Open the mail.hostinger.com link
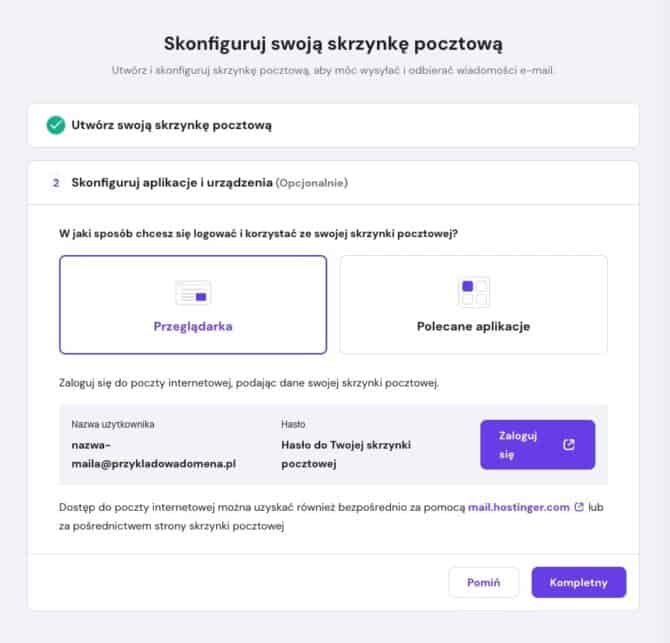 (519, 508)
